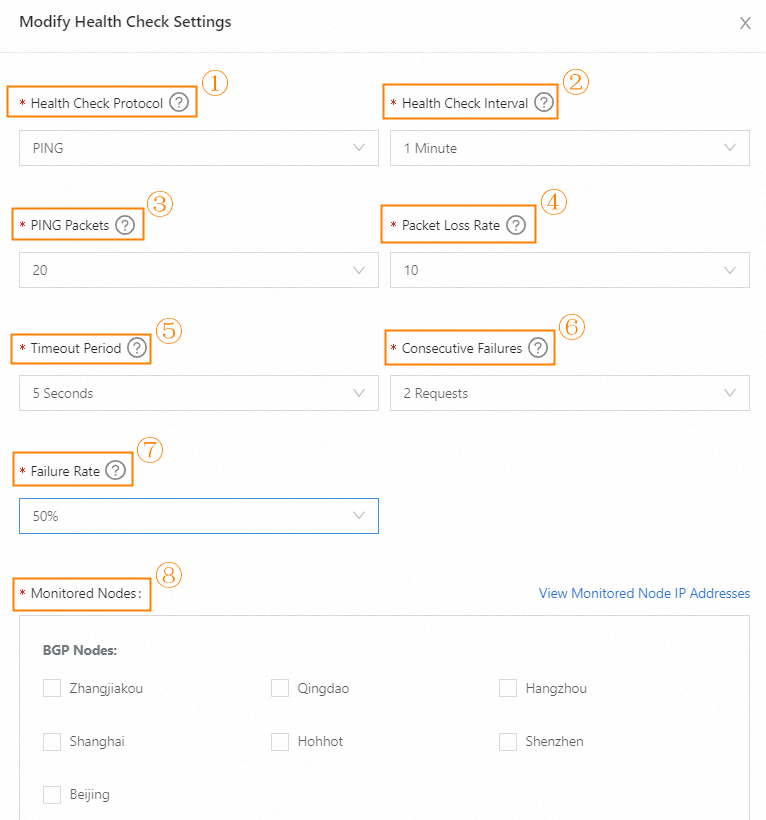This screenshot has width=766, height=820.
Task: Open the PING Packets help tooltip
Action: click(x=125, y=225)
